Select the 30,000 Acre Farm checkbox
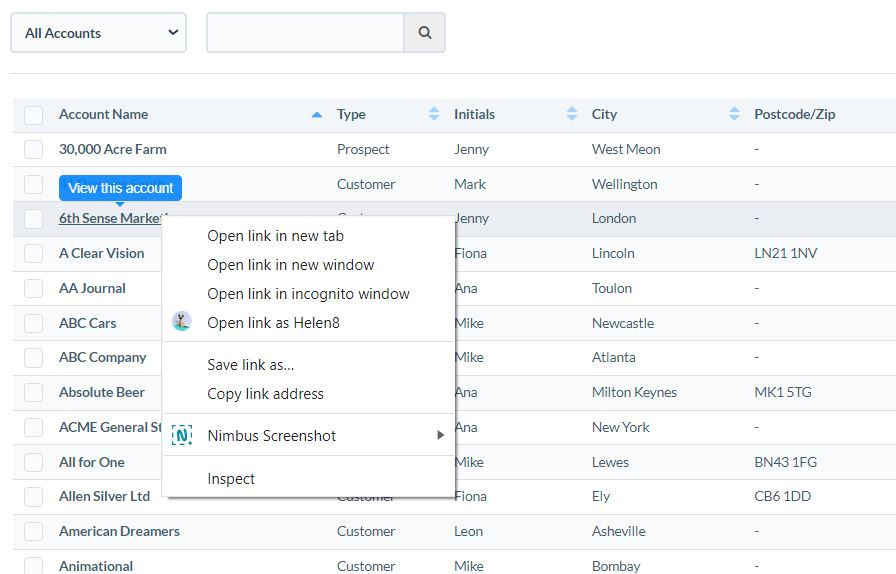 33,150
